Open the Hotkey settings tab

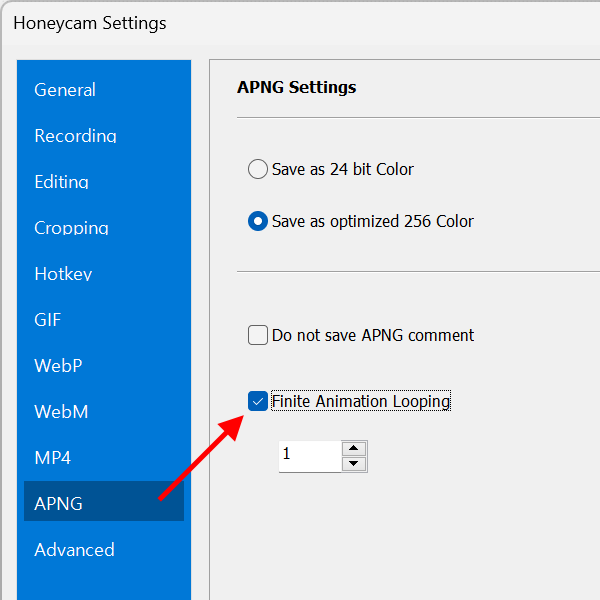[x=63, y=274]
